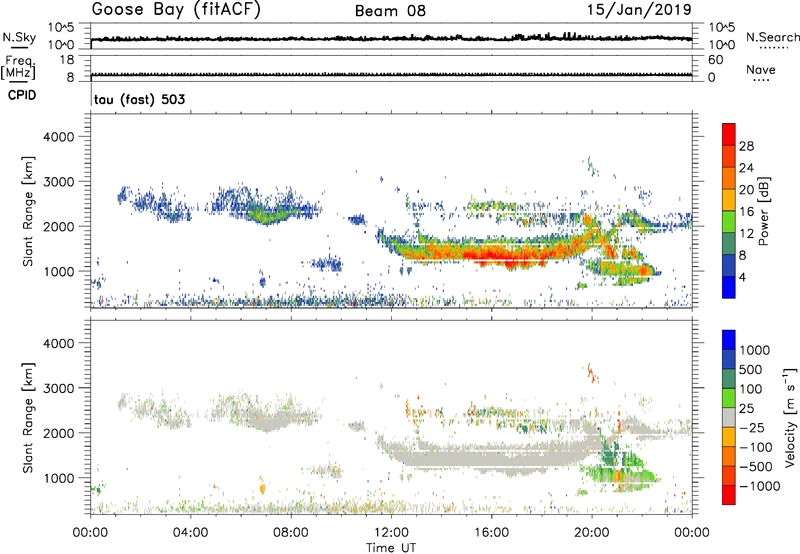Click the red bottom of Velocity colorbar
The width and height of the screenshot is (800, 554).
729,495
